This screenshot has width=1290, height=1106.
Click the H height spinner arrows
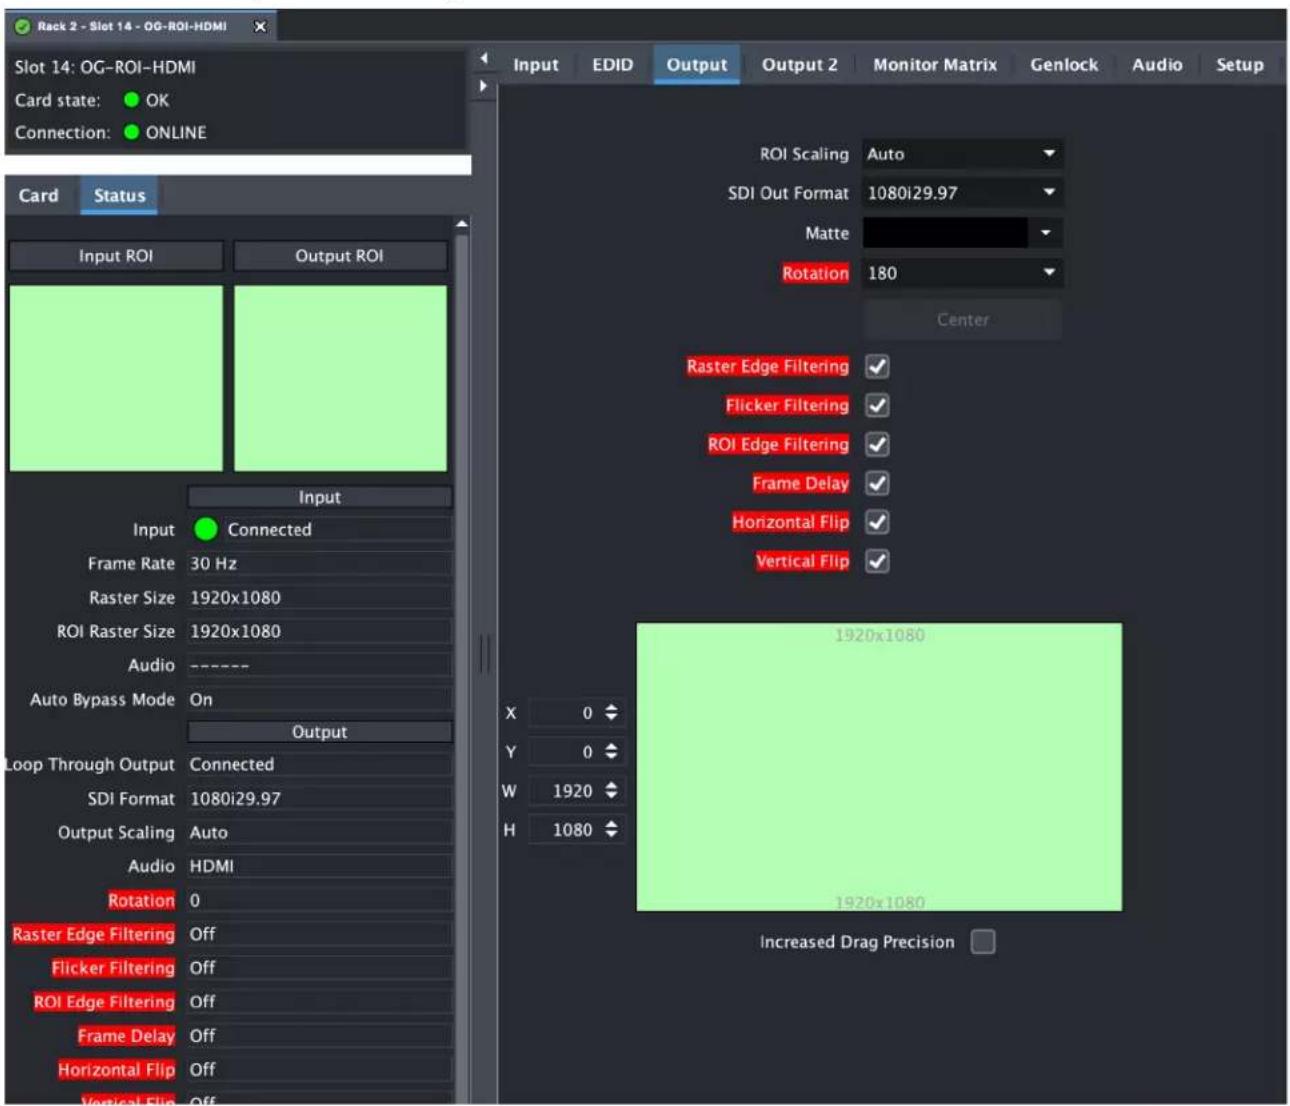[611, 829]
